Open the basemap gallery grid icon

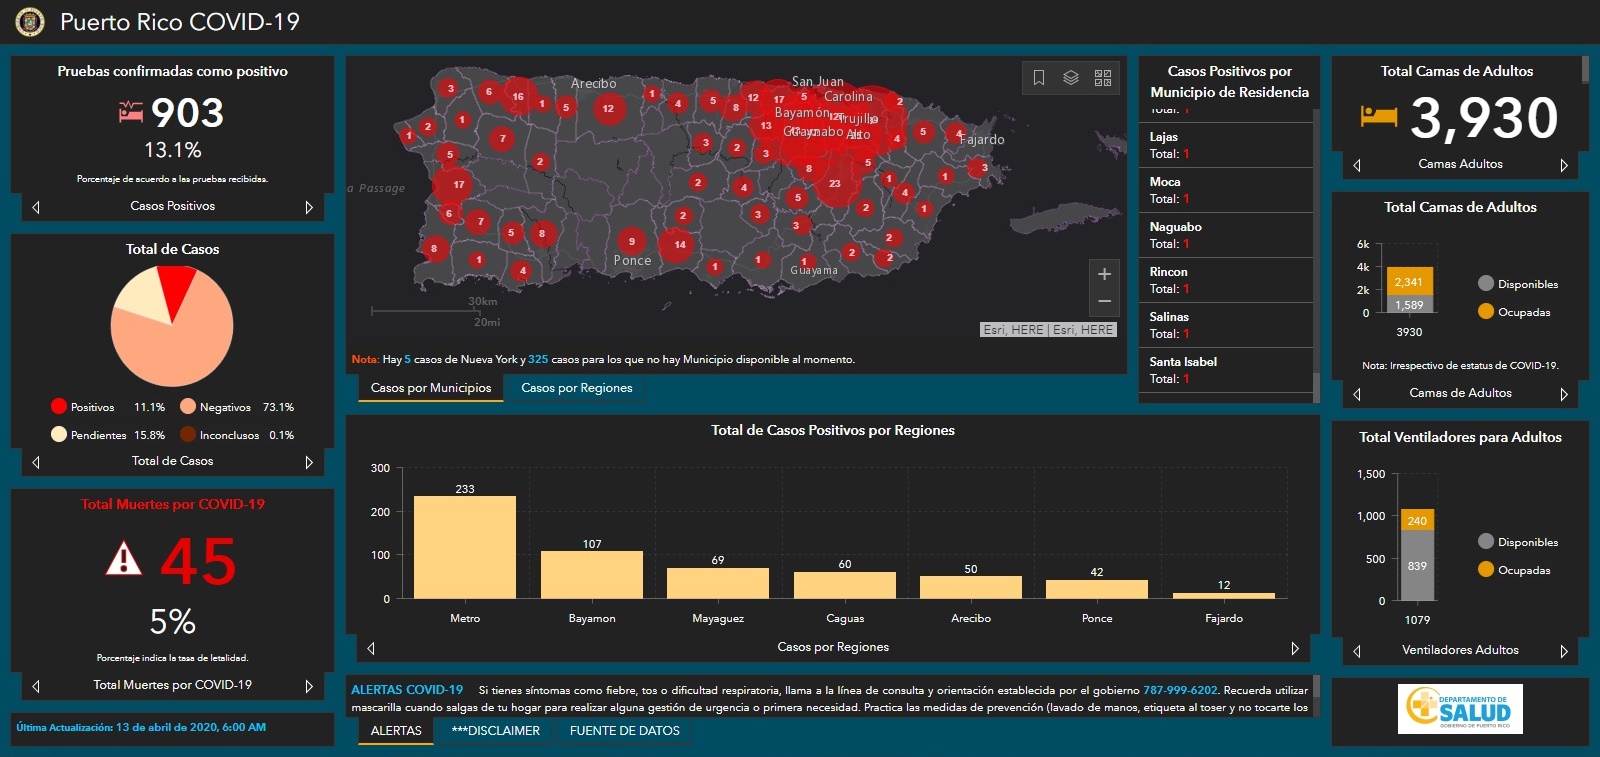[x=1103, y=78]
